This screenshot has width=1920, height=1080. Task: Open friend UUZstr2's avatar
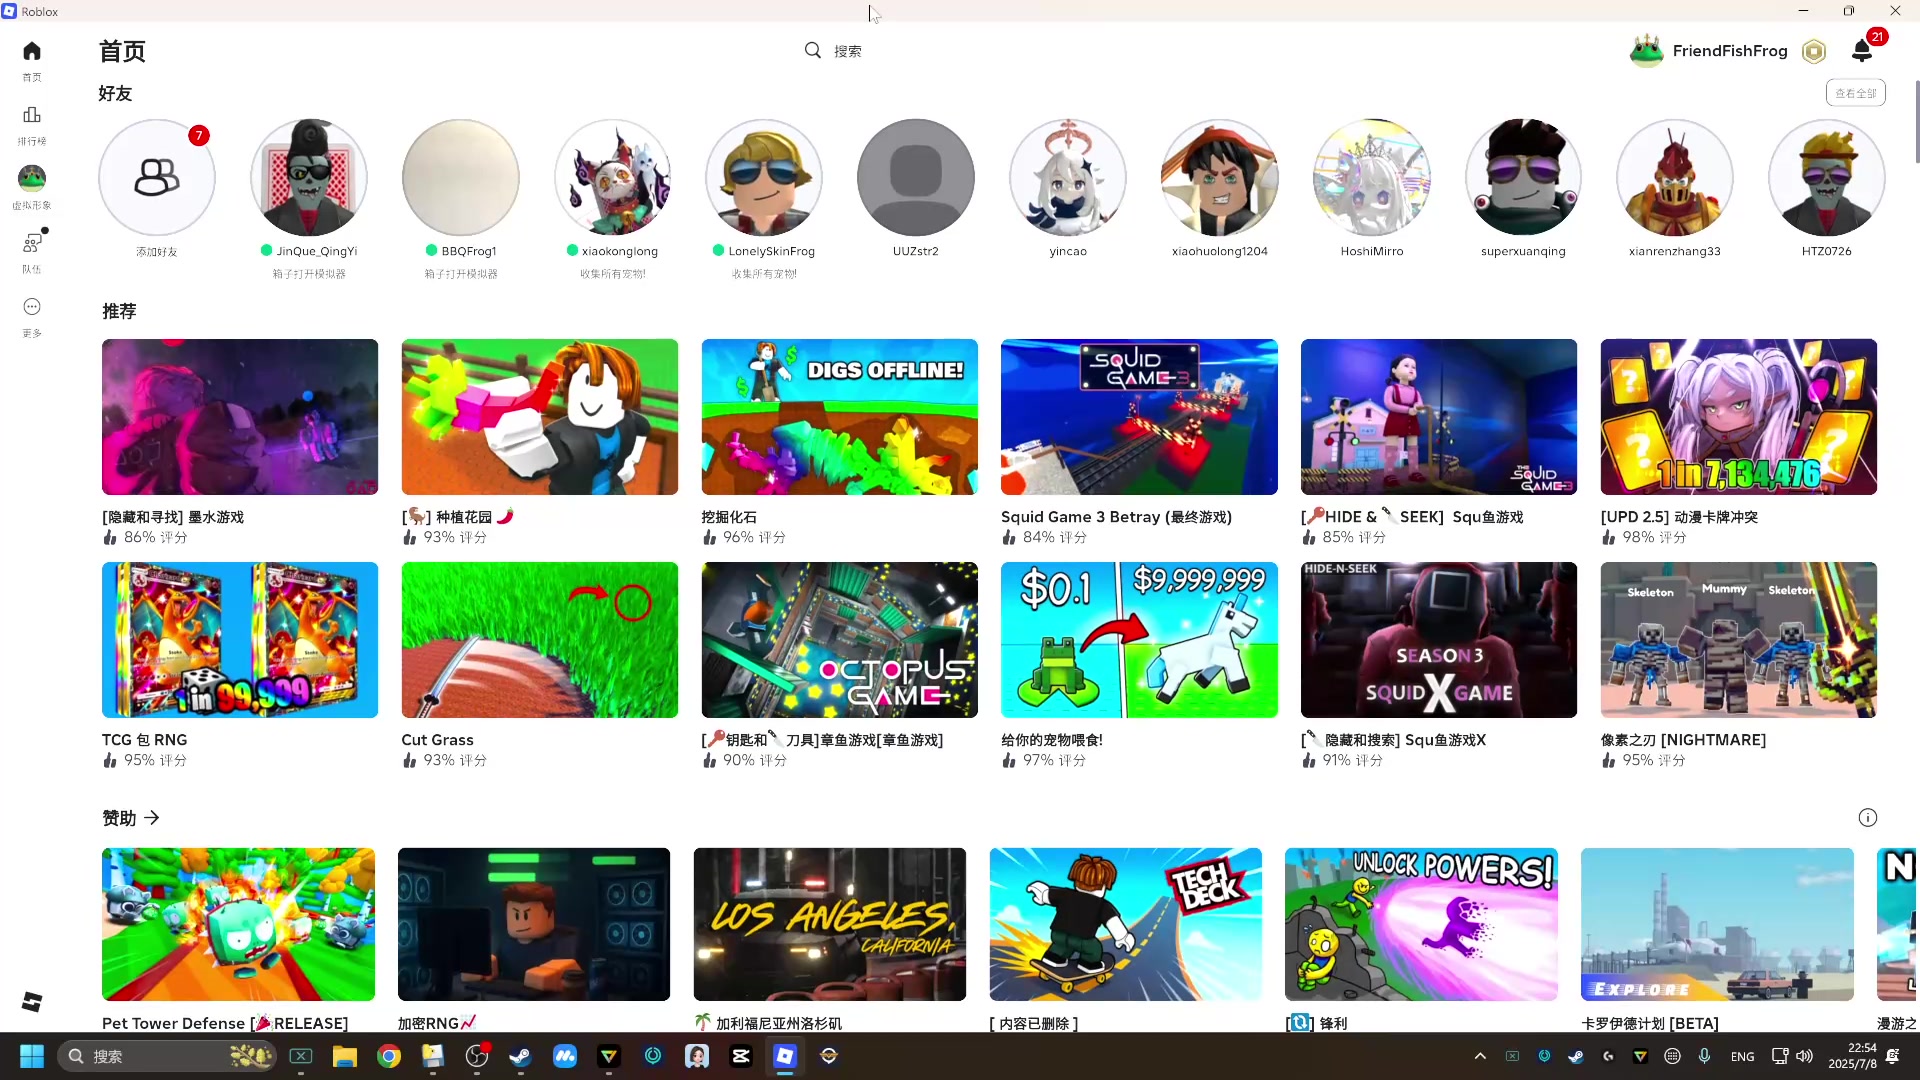916,178
